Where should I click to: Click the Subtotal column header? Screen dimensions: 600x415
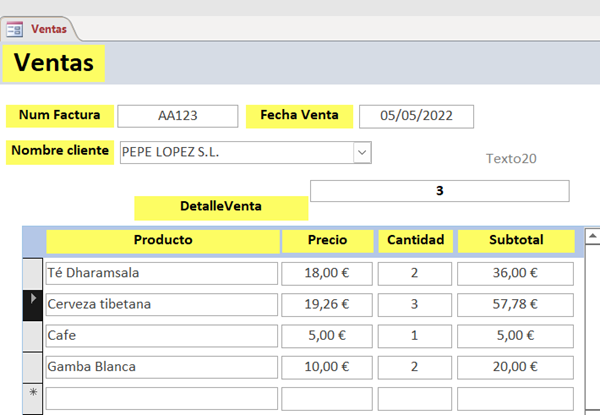click(x=516, y=240)
